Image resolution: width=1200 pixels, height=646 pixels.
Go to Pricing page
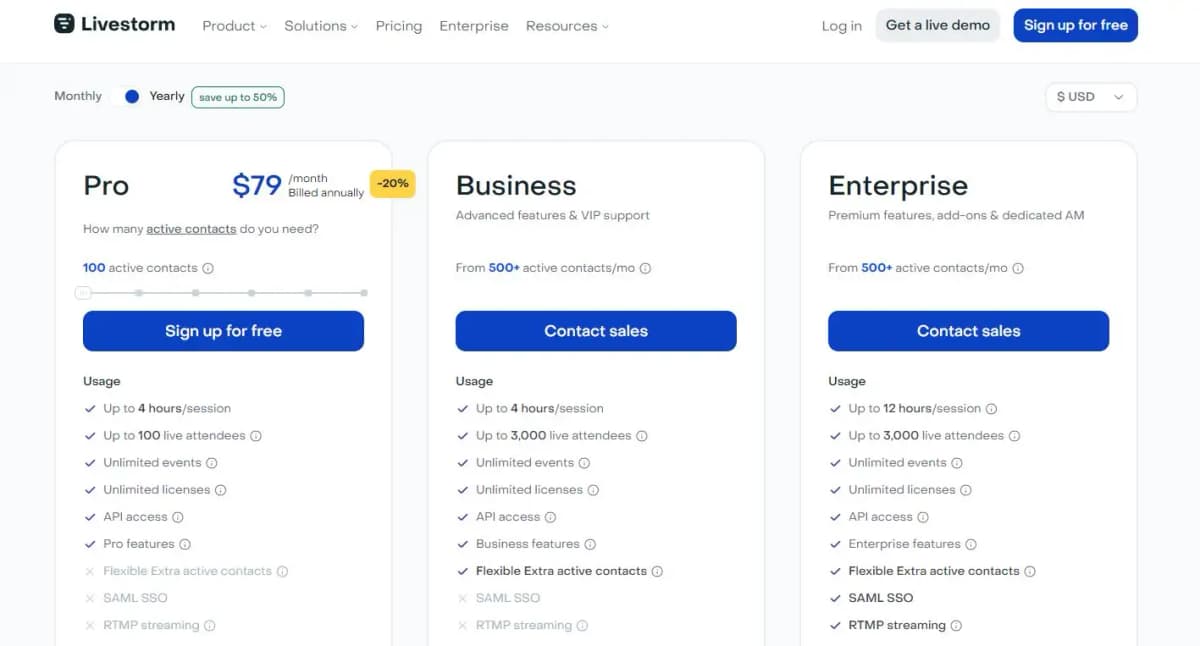(x=399, y=26)
